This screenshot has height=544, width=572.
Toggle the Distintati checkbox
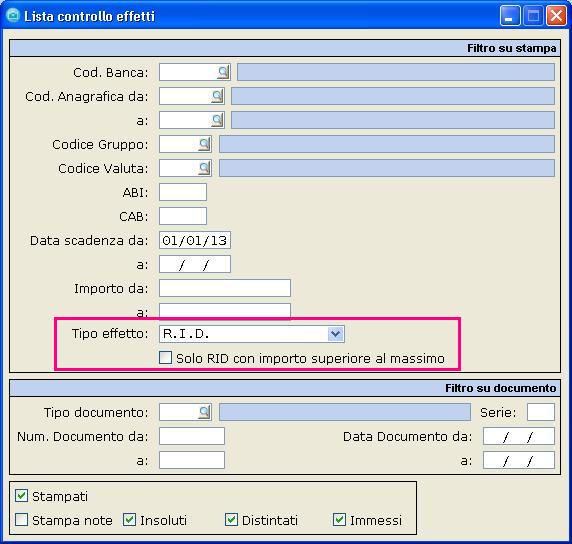(231, 520)
